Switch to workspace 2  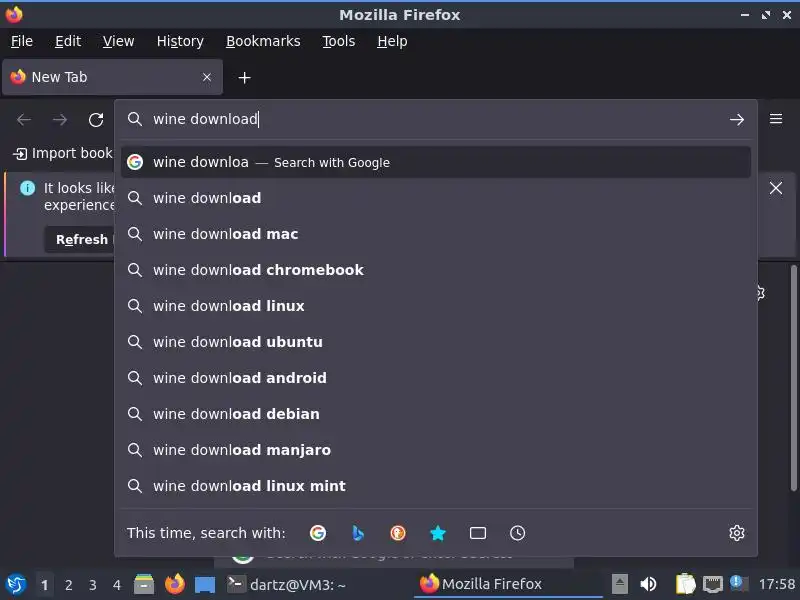point(68,585)
